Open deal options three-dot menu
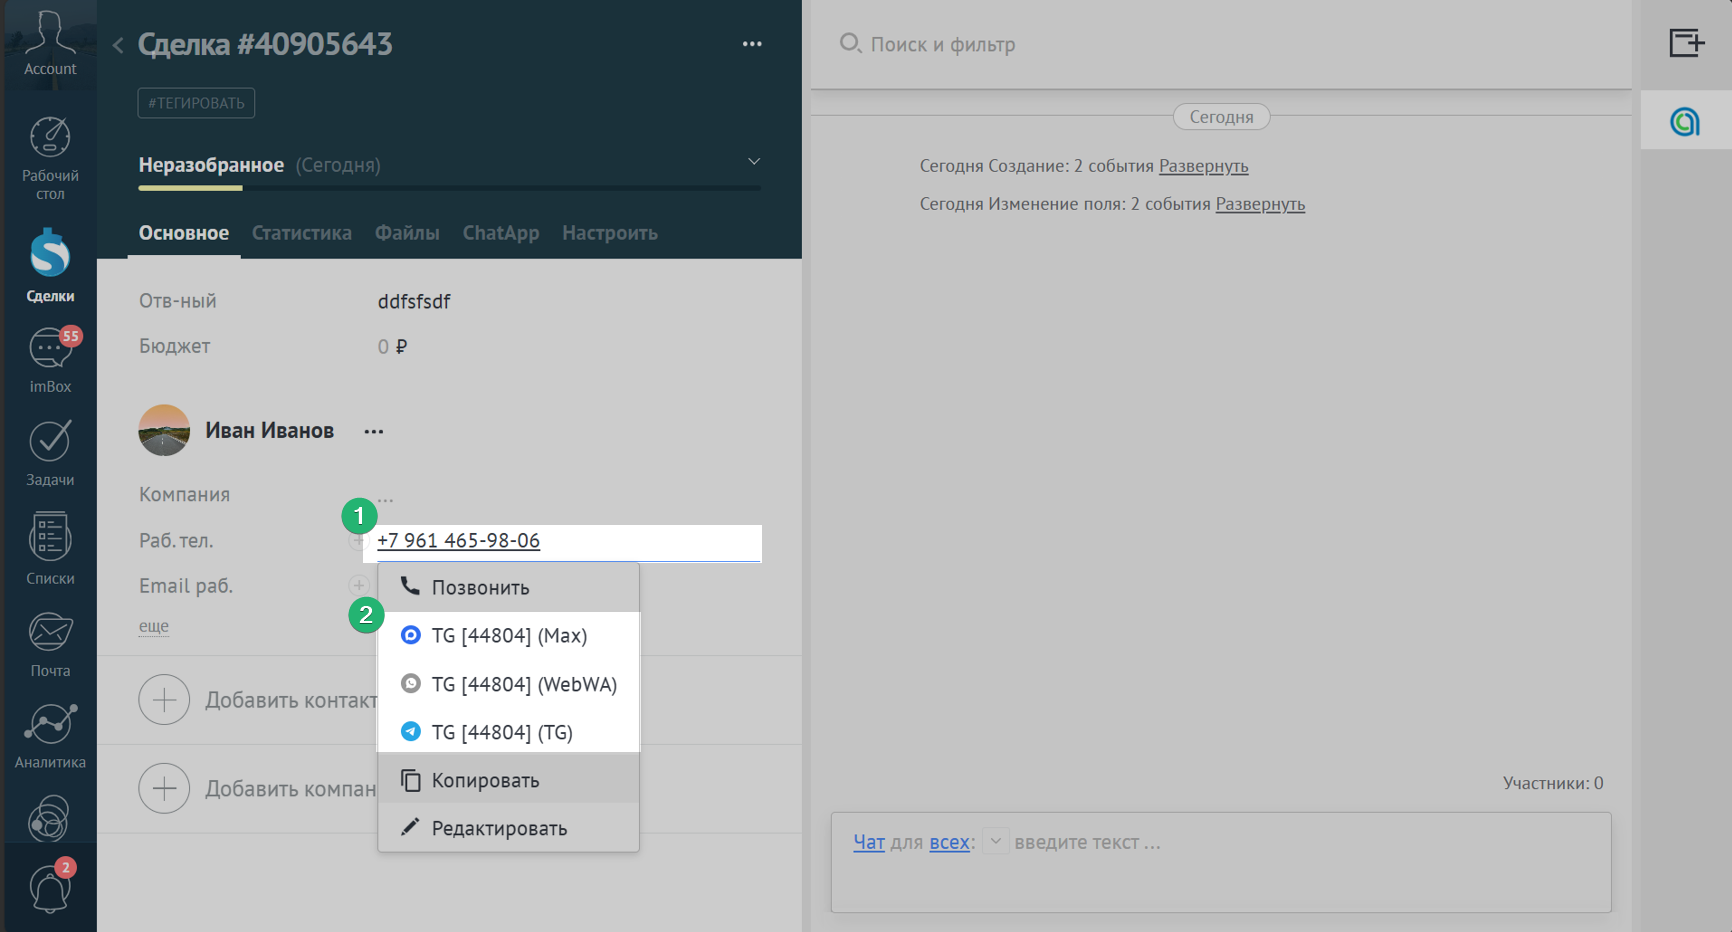 [x=752, y=44]
